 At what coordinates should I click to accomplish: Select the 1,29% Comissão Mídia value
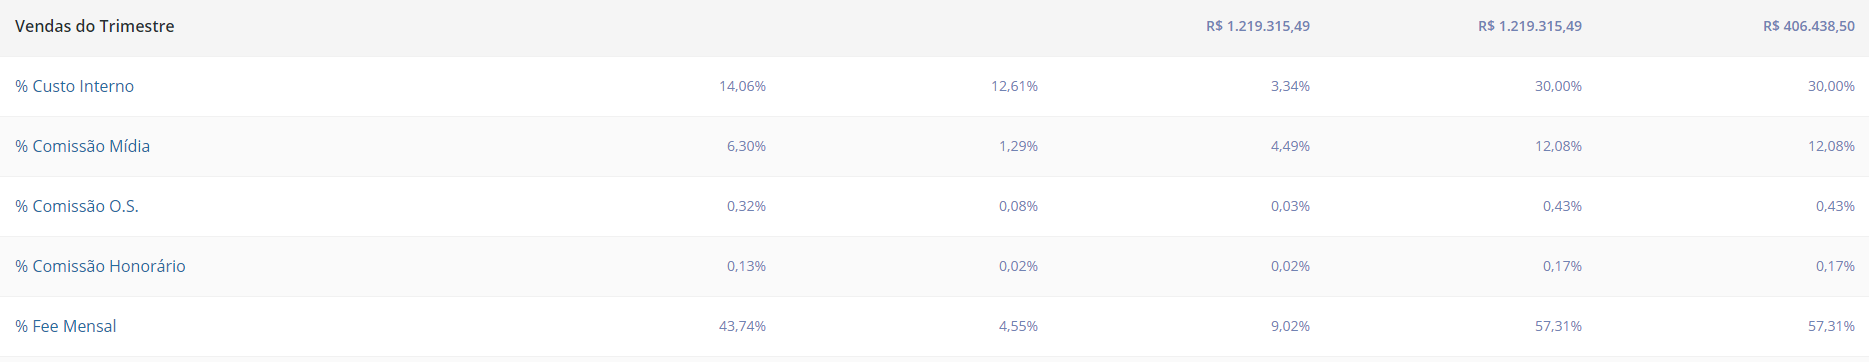pos(1018,146)
